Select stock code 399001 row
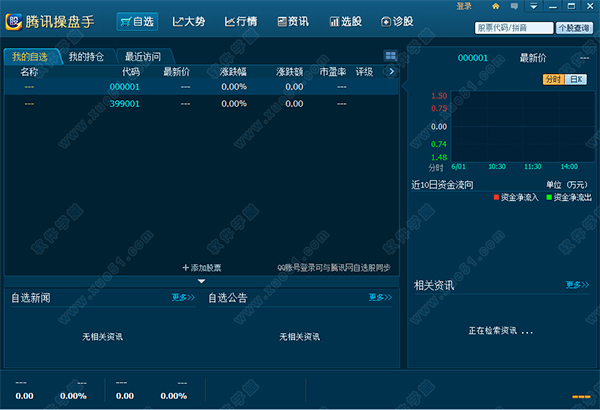 click(x=202, y=104)
